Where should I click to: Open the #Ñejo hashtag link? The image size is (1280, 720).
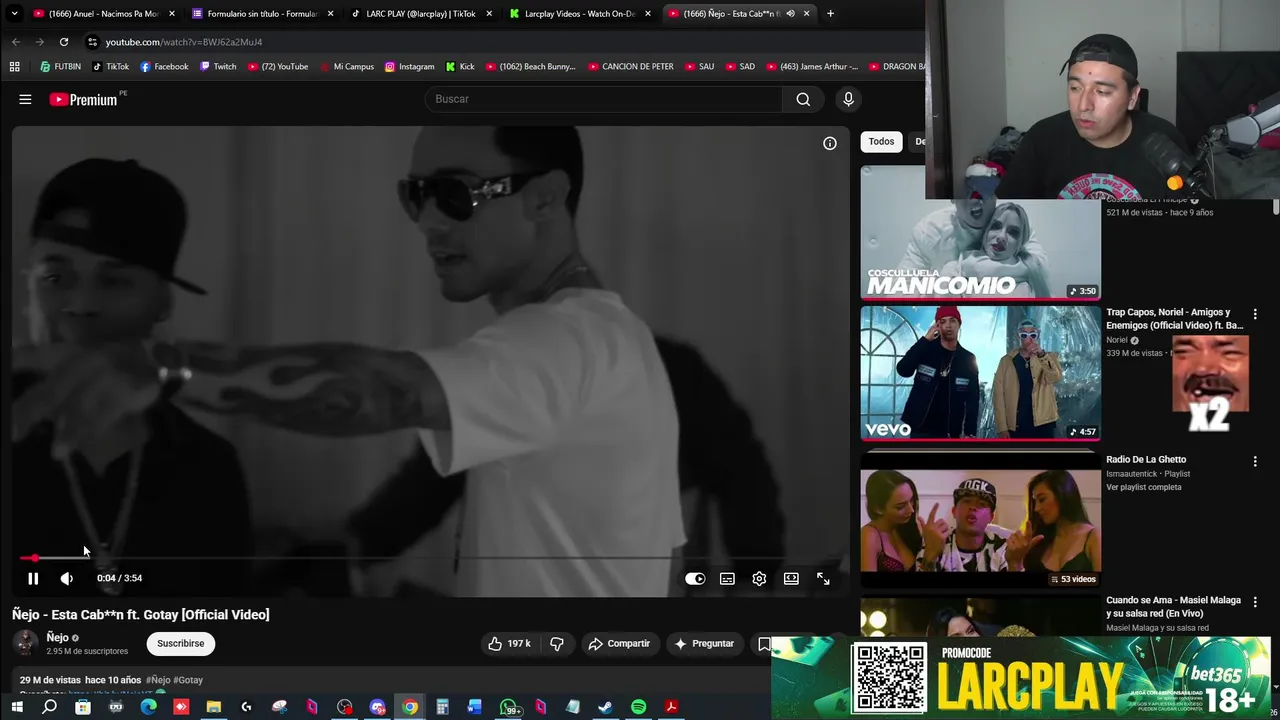[158, 680]
